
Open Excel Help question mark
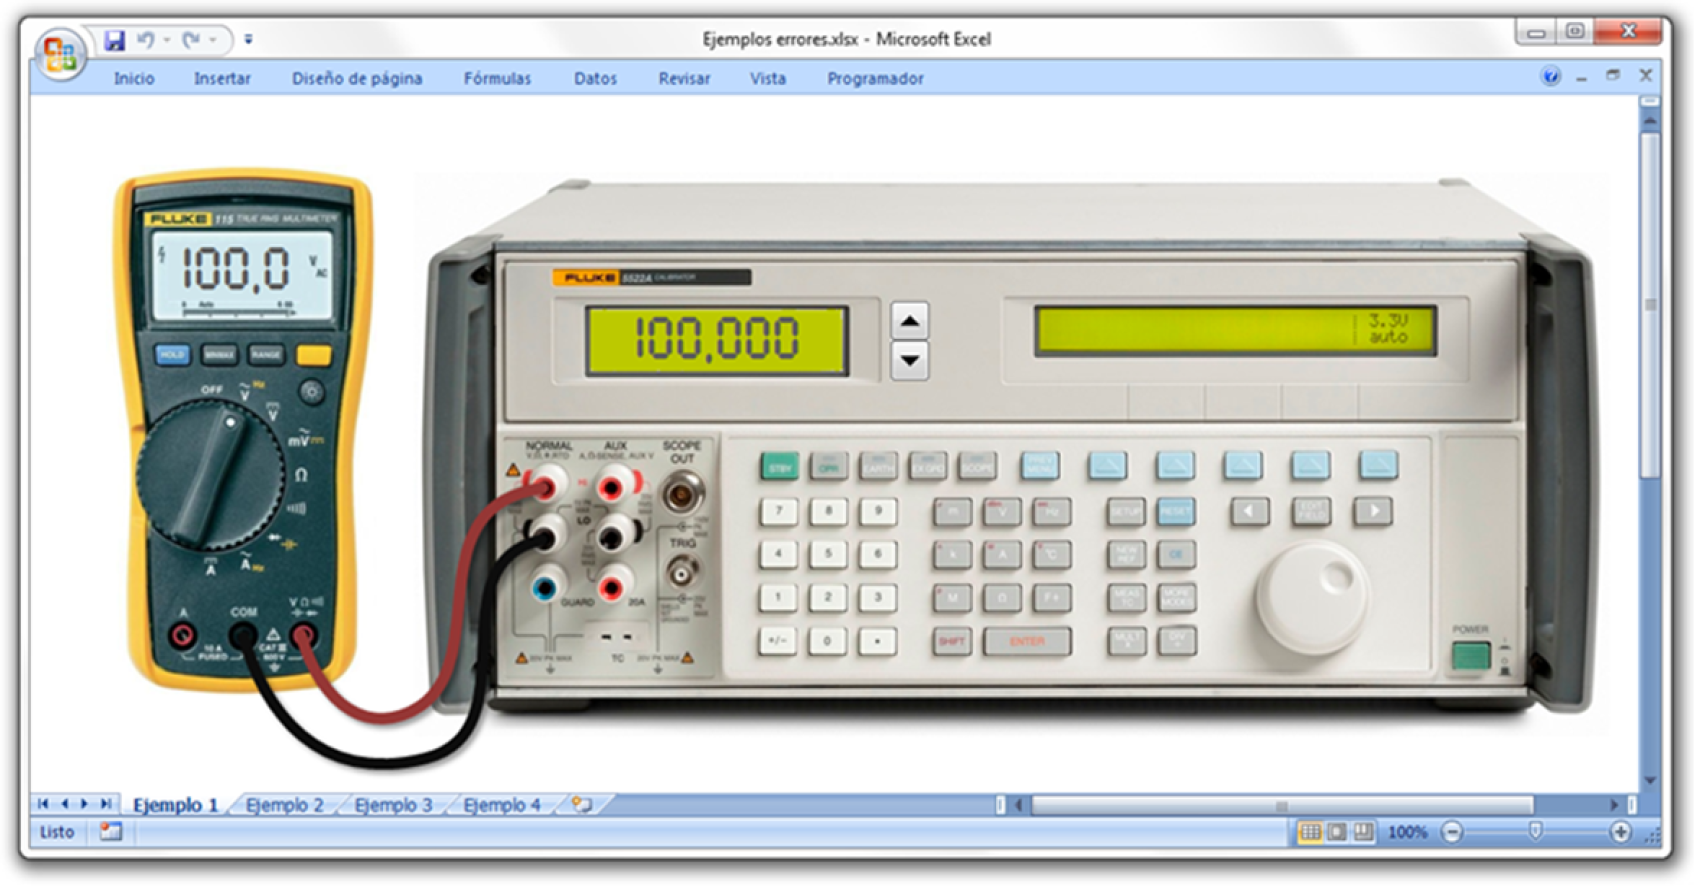(1550, 76)
